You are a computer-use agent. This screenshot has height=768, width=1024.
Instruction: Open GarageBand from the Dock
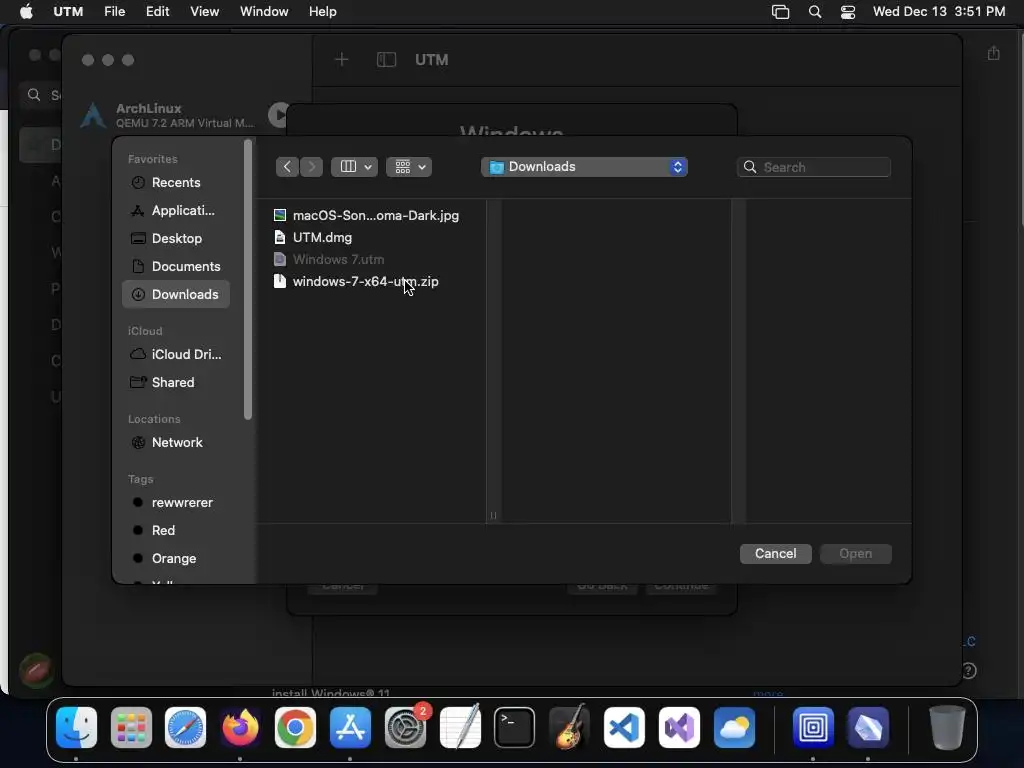click(x=569, y=728)
